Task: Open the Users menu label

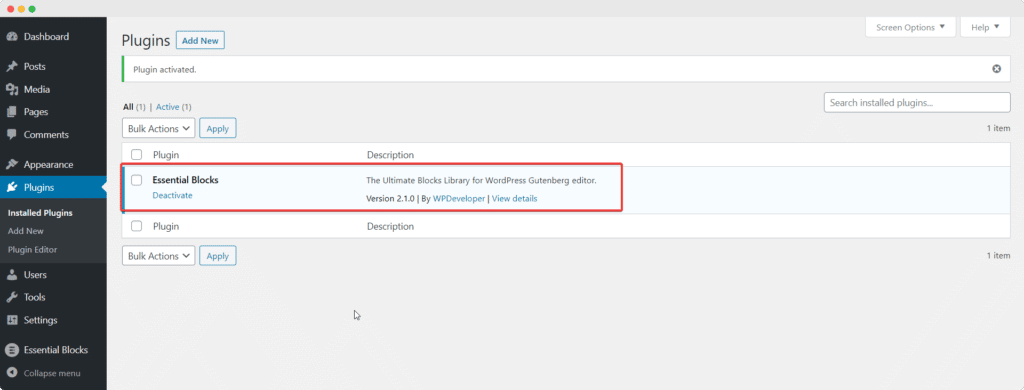Action: (x=35, y=275)
